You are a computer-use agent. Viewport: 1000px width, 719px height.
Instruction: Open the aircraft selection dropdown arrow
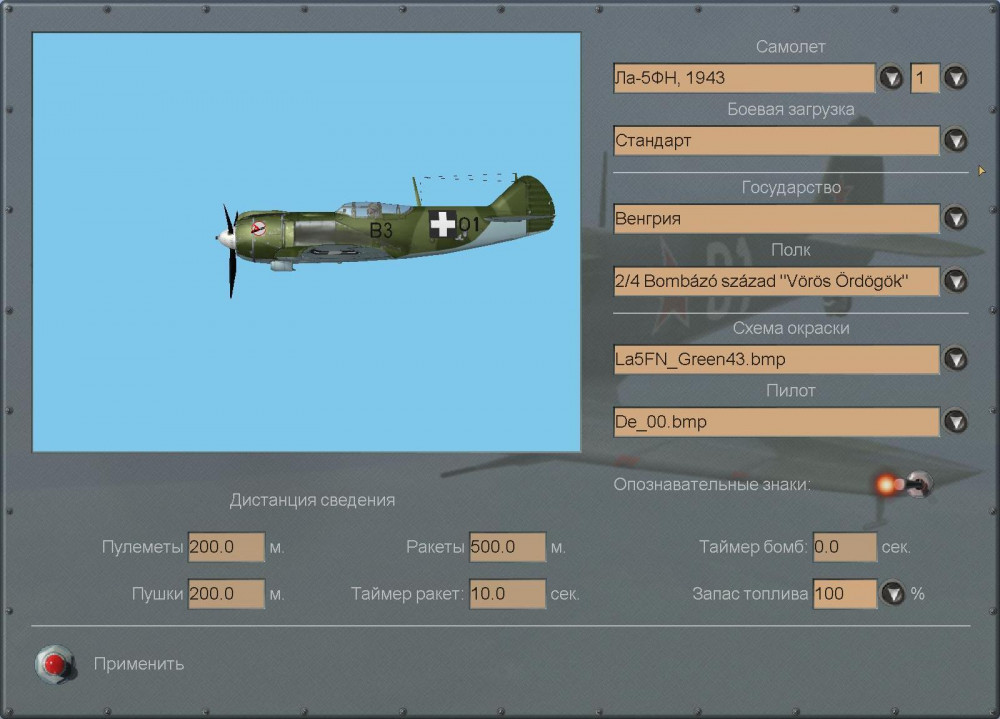891,78
